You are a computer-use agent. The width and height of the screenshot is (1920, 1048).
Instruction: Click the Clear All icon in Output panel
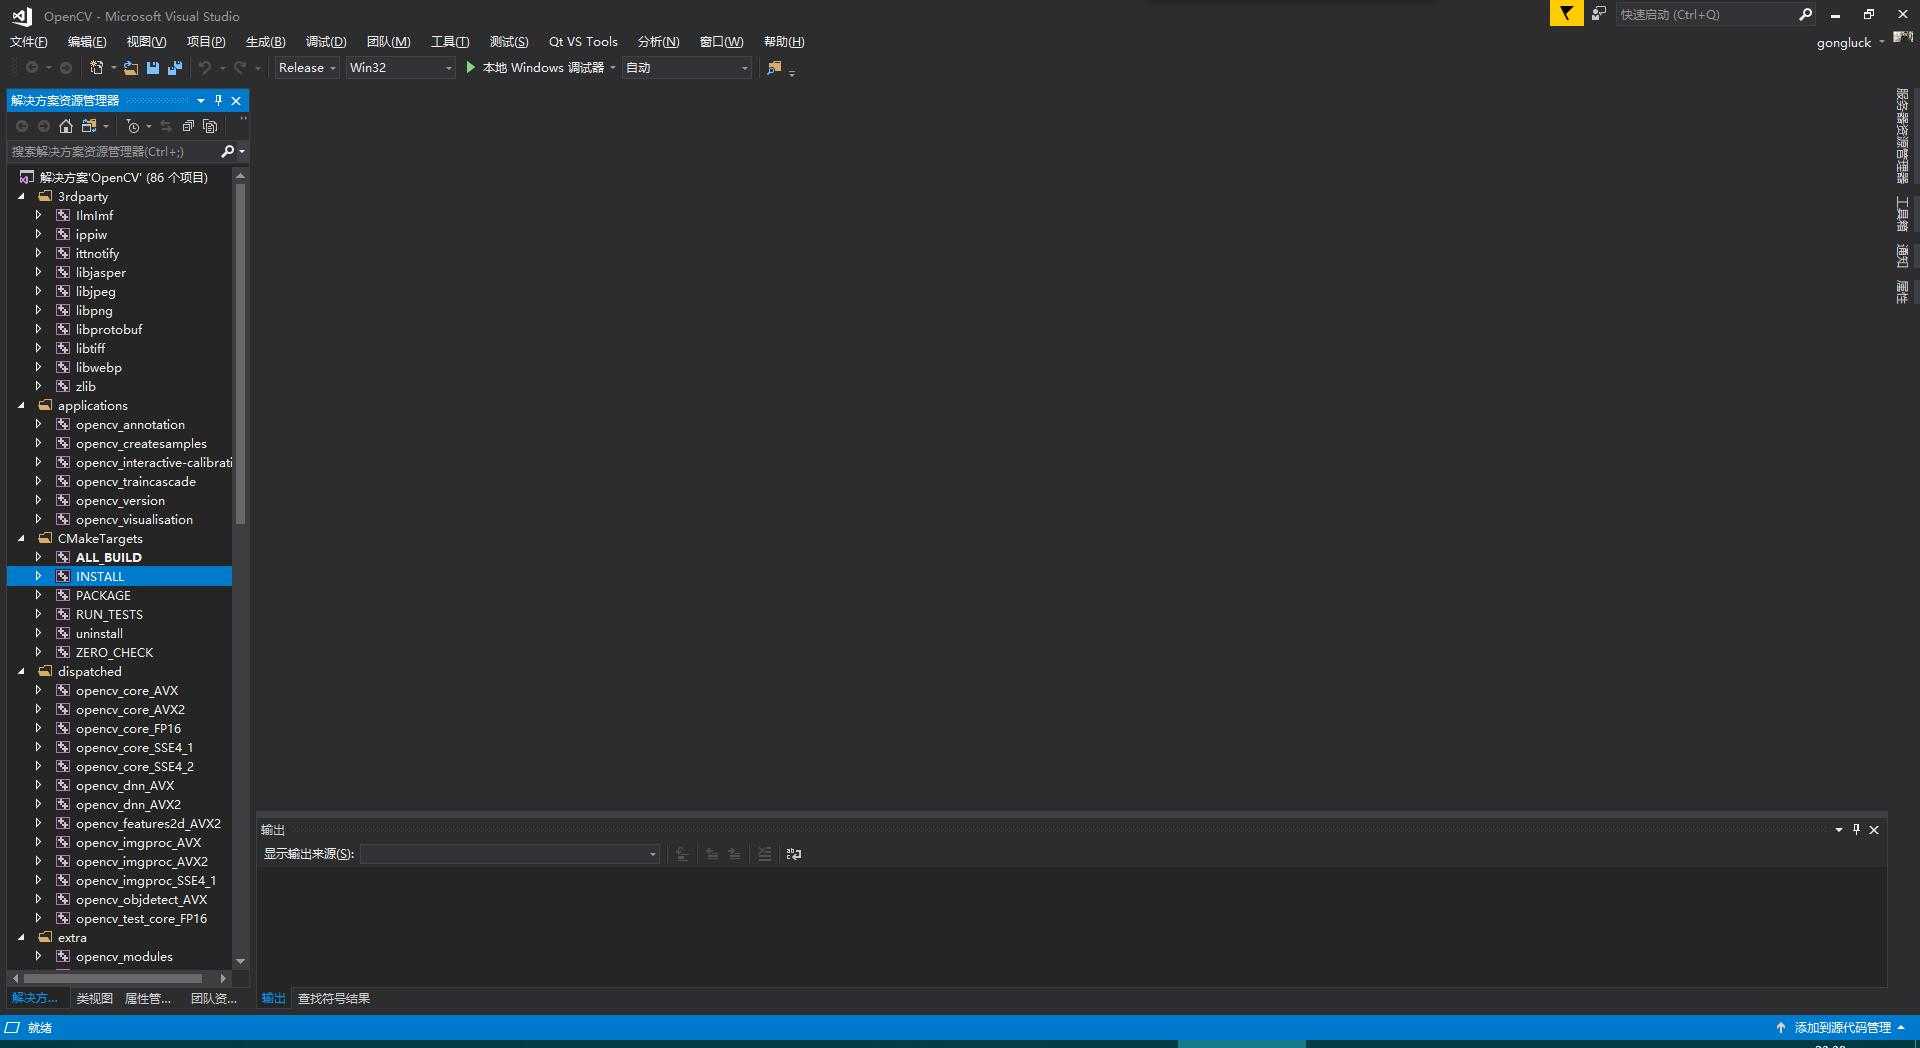pyautogui.click(x=764, y=854)
